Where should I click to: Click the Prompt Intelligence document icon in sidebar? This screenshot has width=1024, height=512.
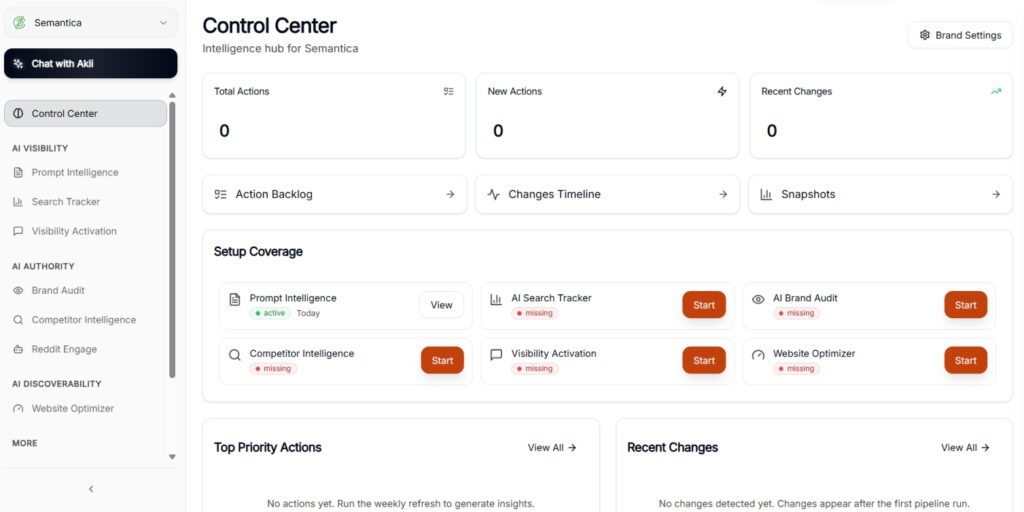click(18, 172)
